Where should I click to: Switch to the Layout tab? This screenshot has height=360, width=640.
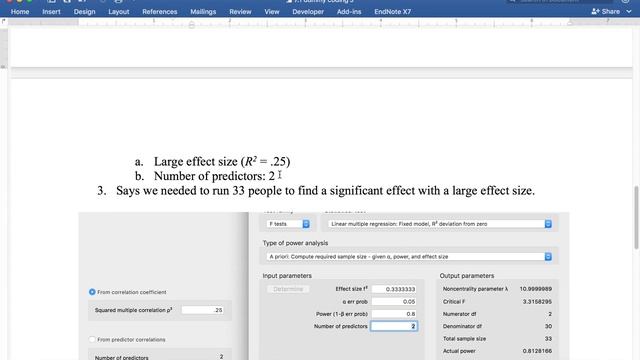coord(118,12)
